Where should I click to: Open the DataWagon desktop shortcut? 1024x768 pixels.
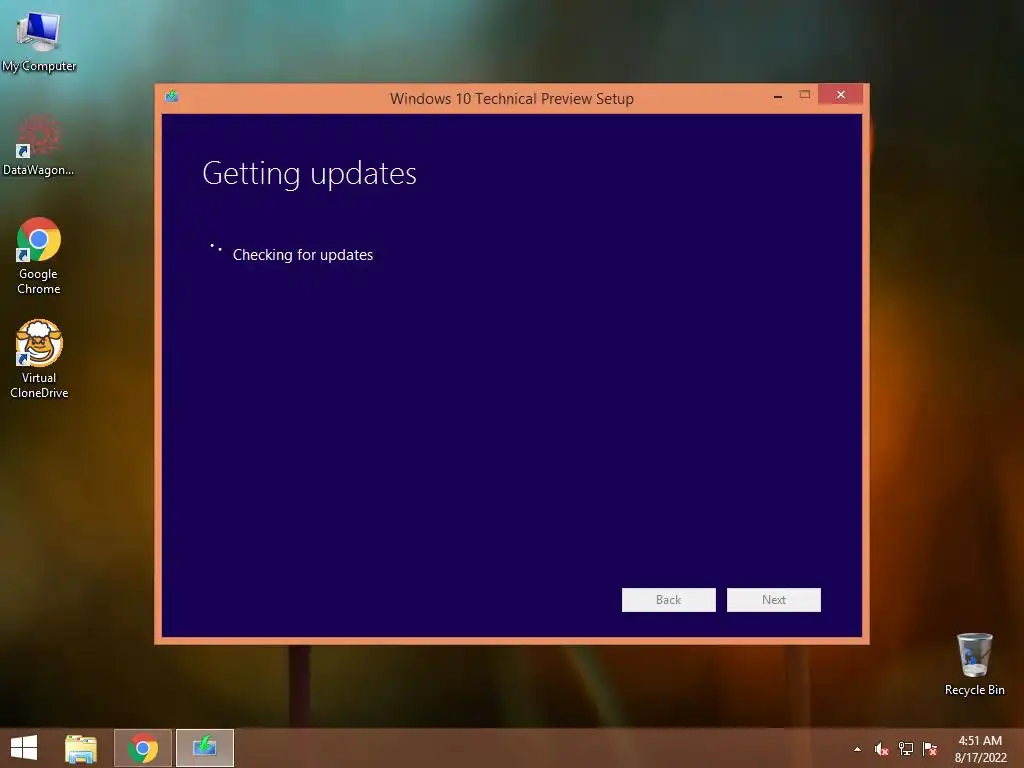coord(39,145)
